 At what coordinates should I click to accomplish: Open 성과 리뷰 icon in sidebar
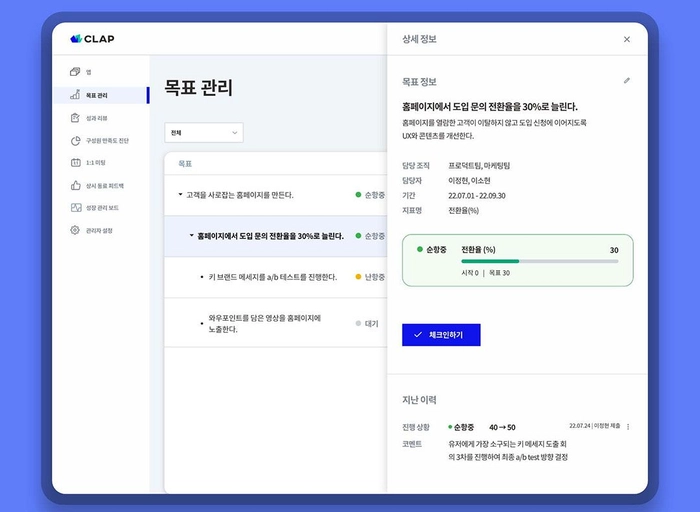pyautogui.click(x=75, y=118)
